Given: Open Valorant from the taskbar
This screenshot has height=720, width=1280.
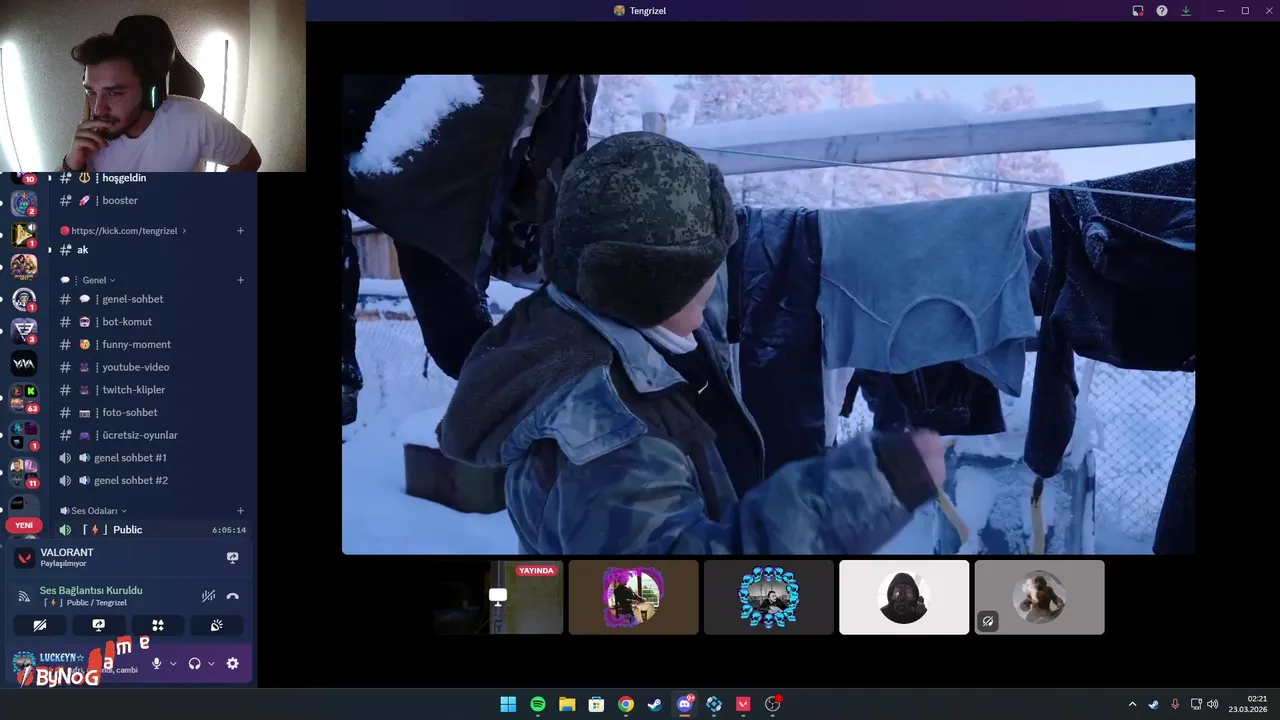Looking at the screenshot, I should [x=743, y=704].
